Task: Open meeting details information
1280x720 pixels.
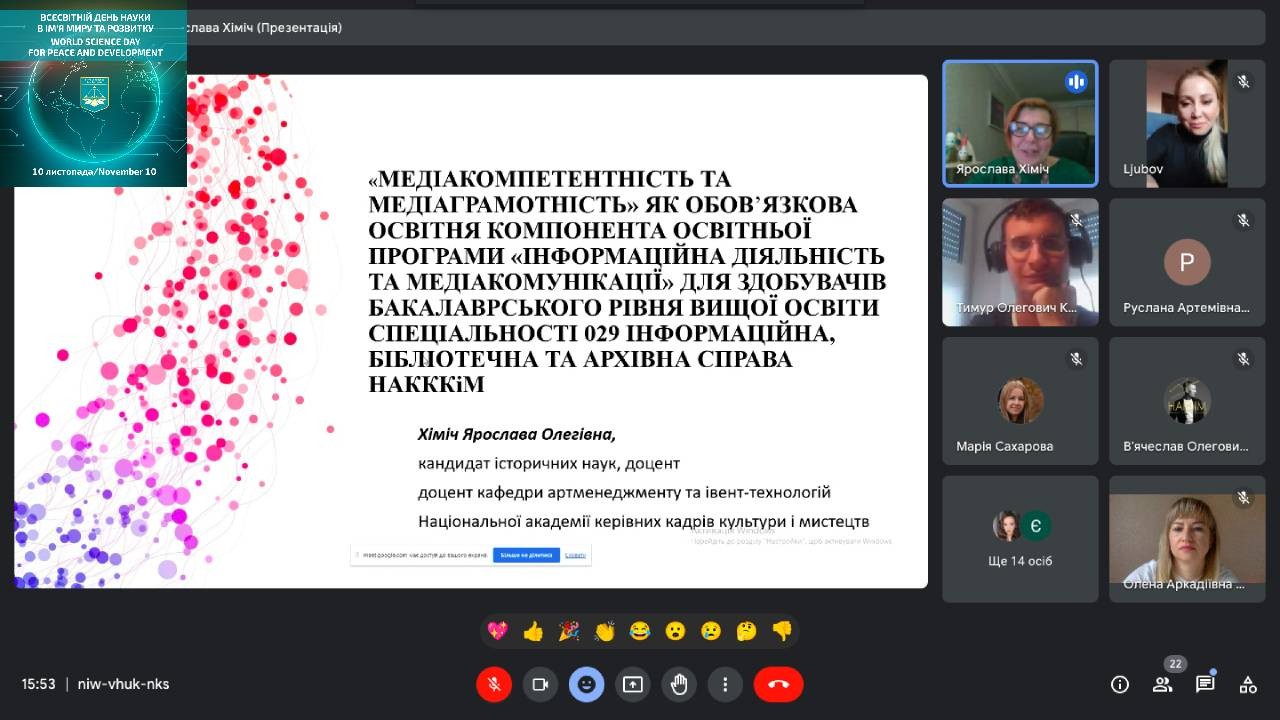Action: point(1120,684)
